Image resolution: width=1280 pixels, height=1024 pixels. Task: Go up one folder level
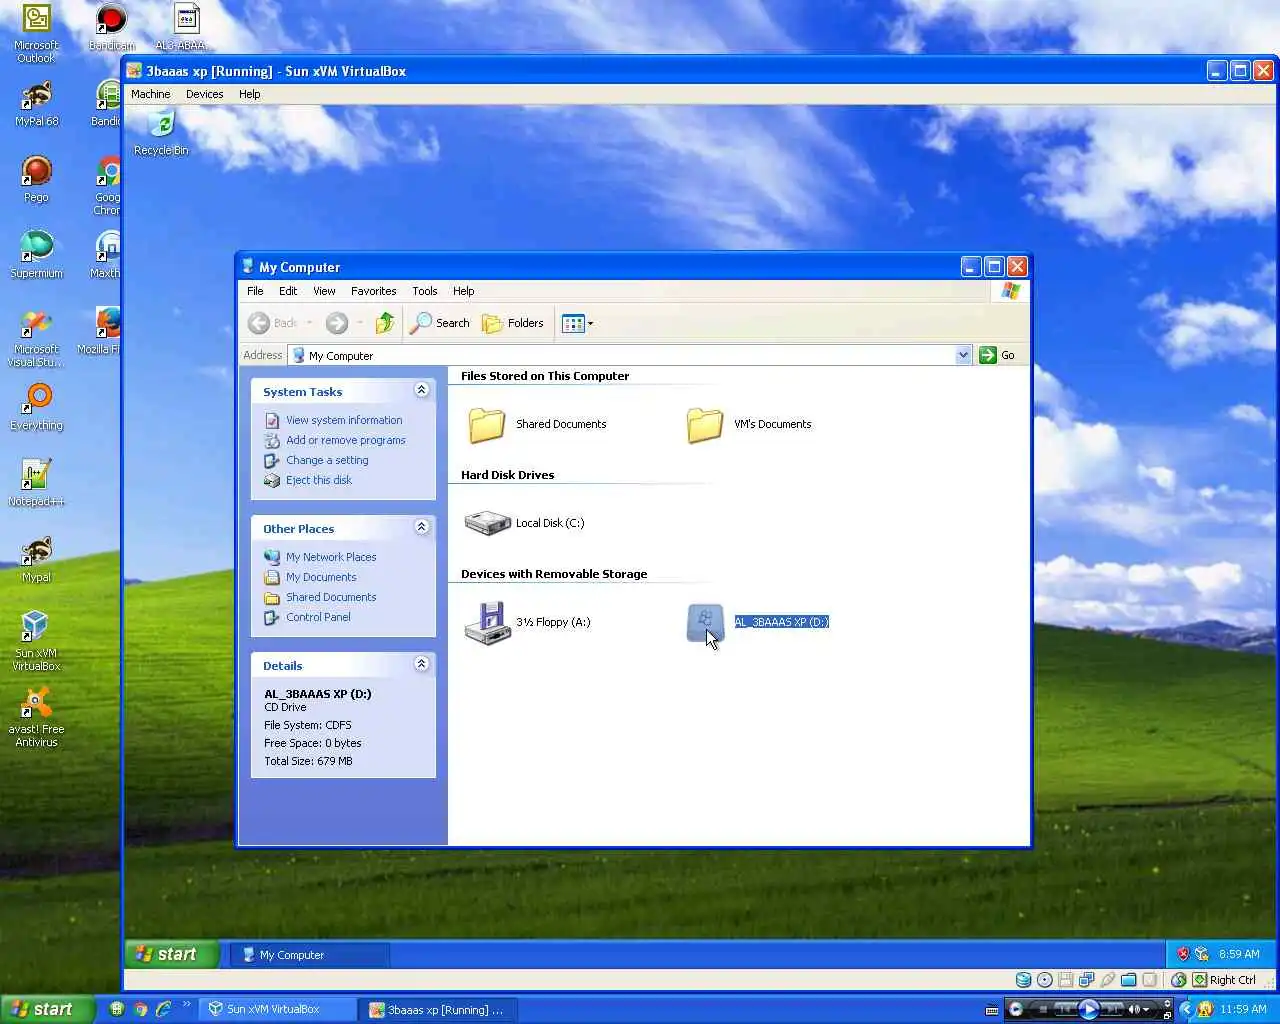click(x=385, y=323)
